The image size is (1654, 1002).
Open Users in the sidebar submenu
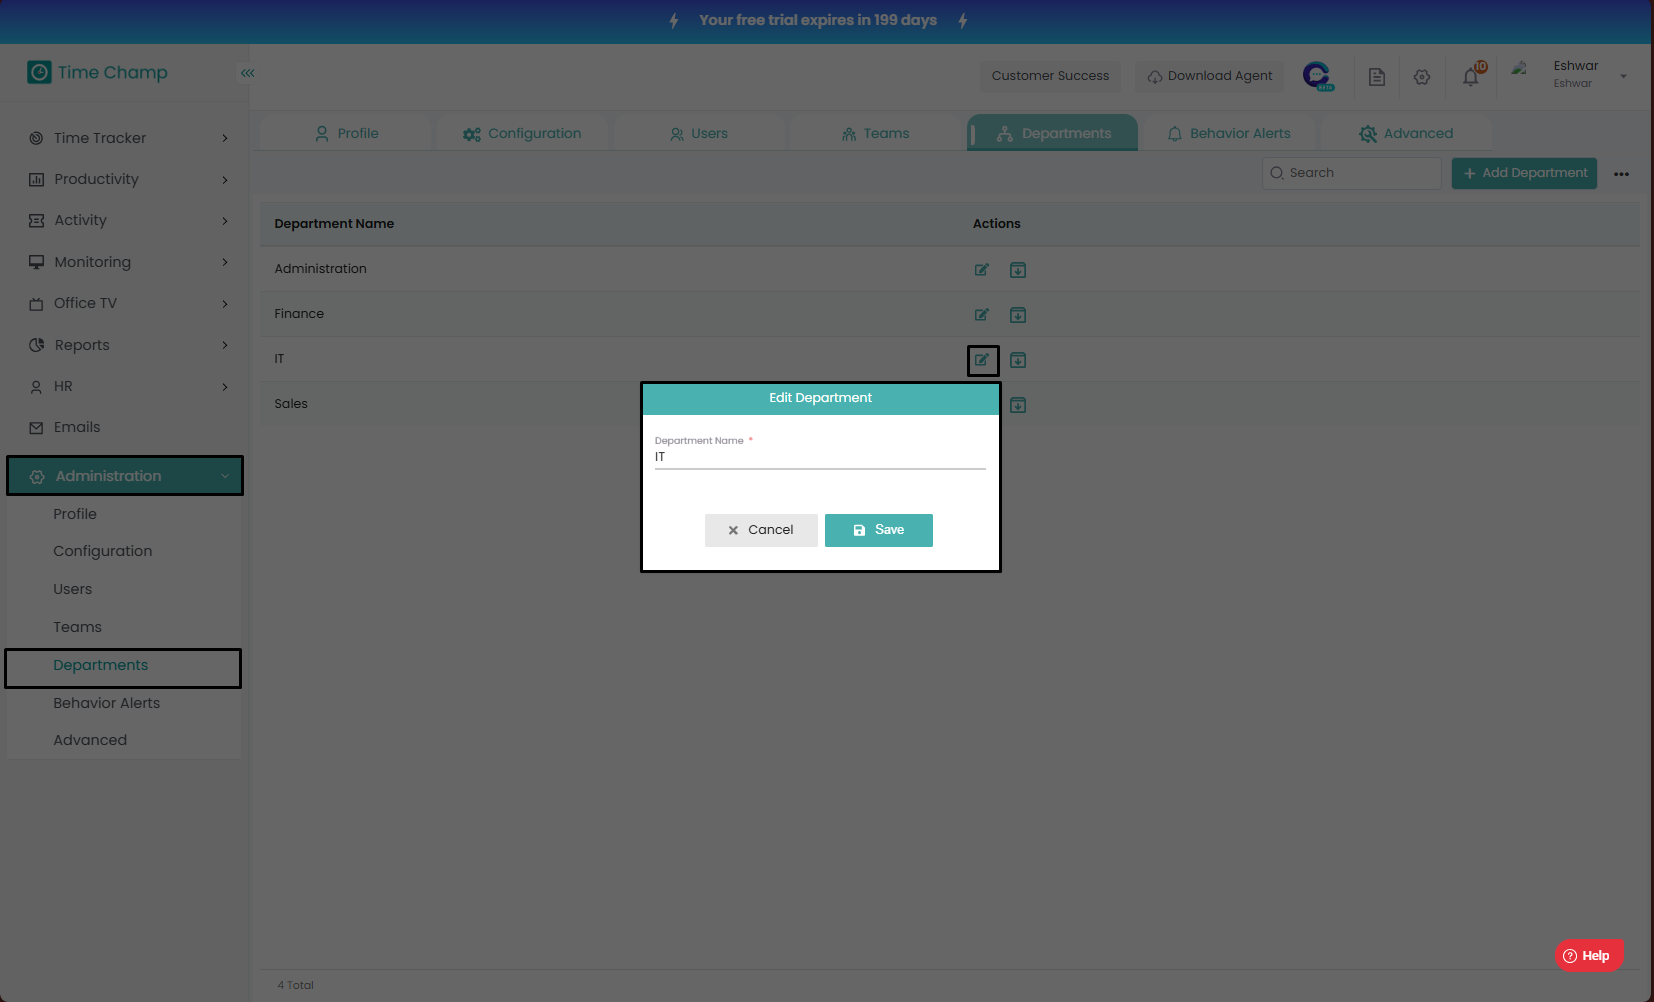click(x=73, y=589)
